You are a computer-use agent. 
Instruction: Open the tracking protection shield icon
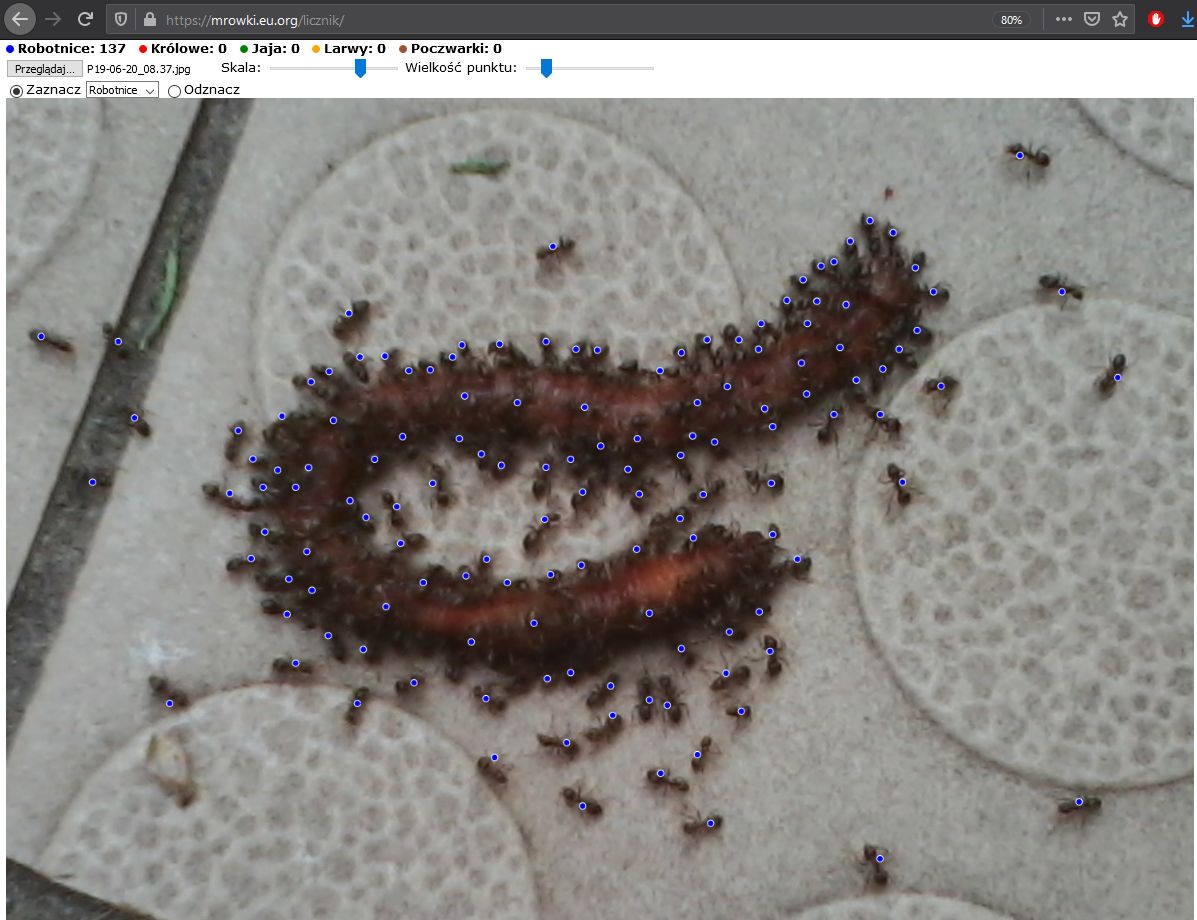tap(121, 19)
